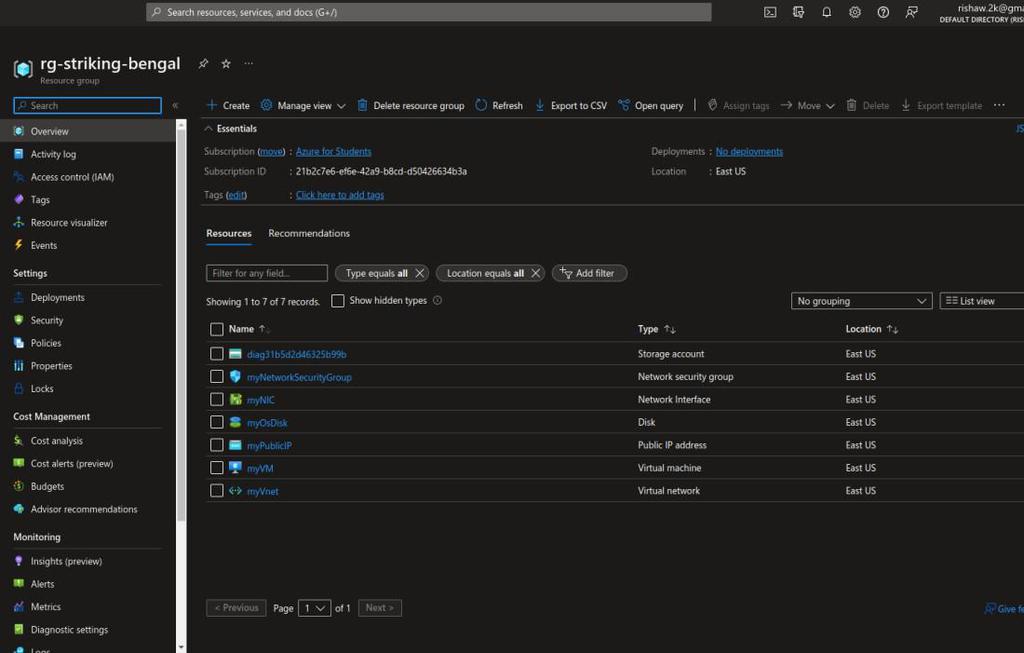
Task: Open the No grouping dropdown
Action: coord(862,301)
